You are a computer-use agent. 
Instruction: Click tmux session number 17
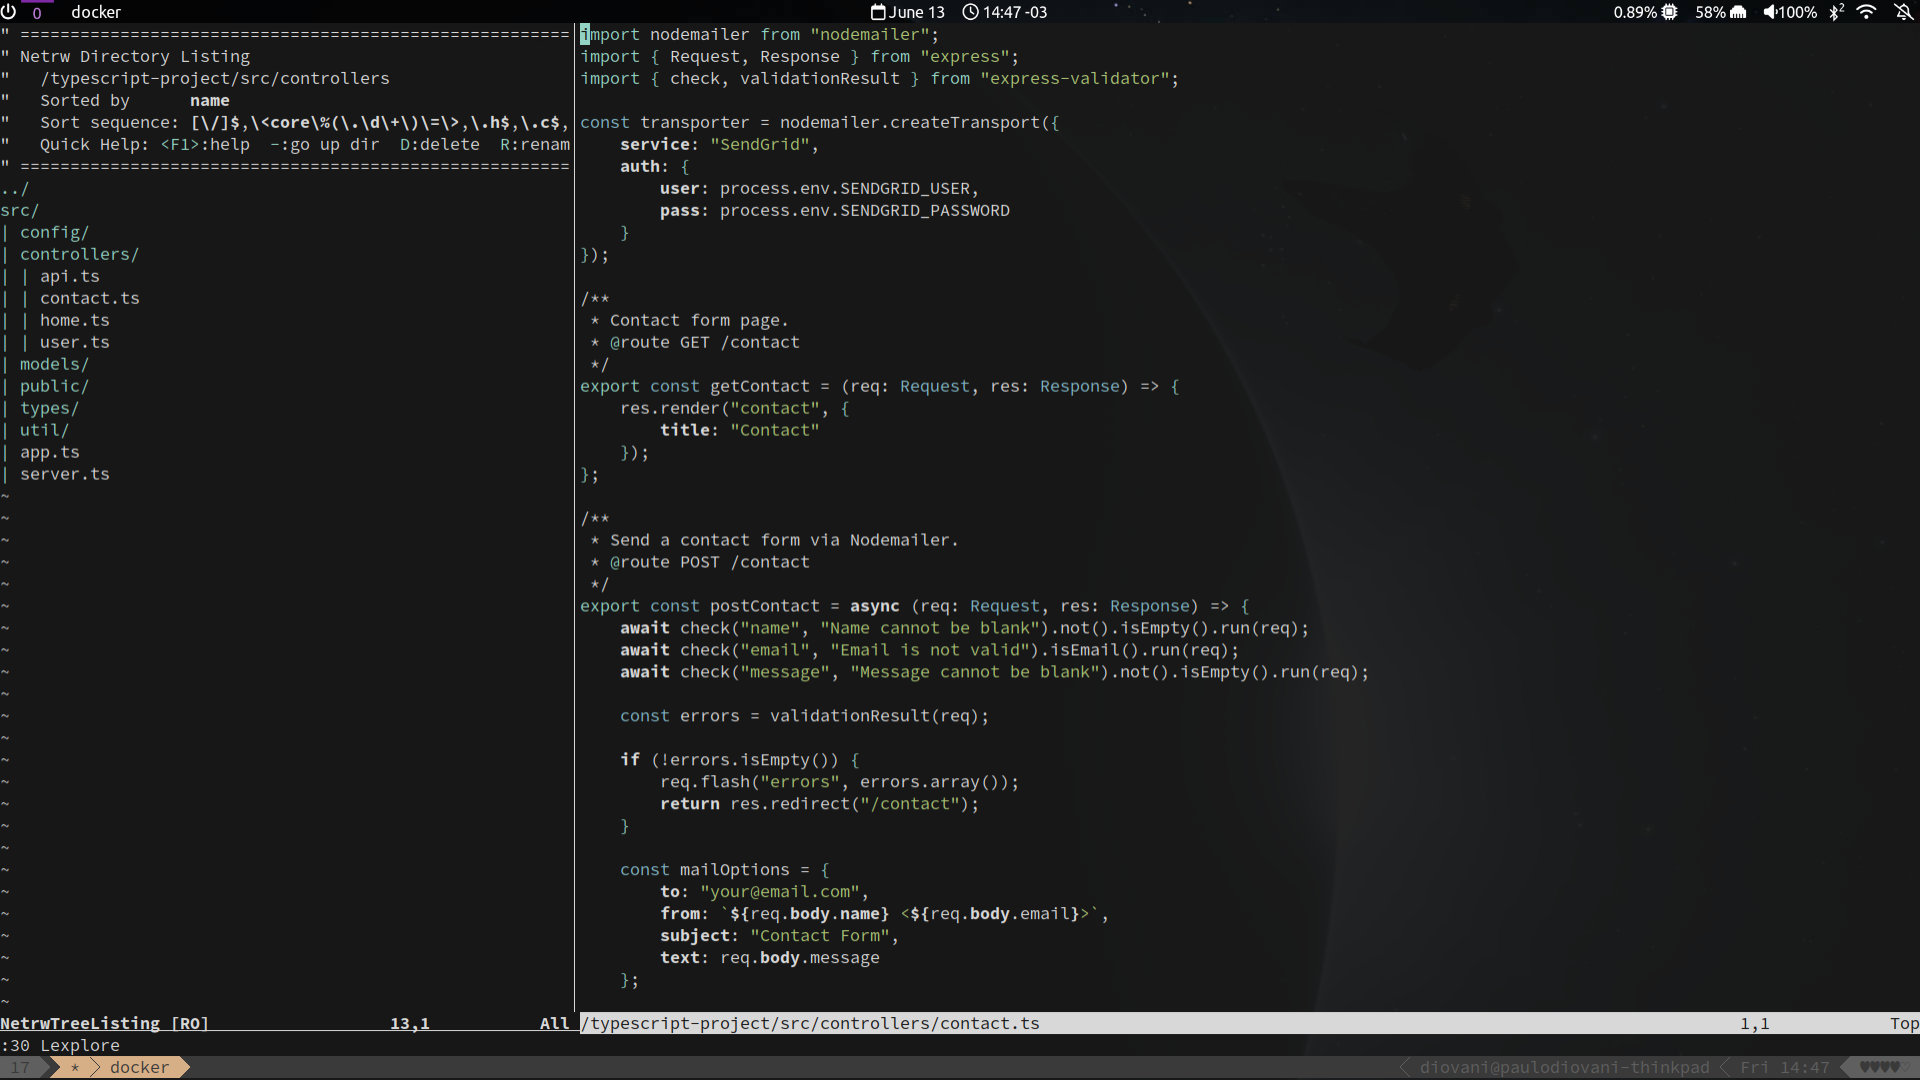pos(20,1068)
